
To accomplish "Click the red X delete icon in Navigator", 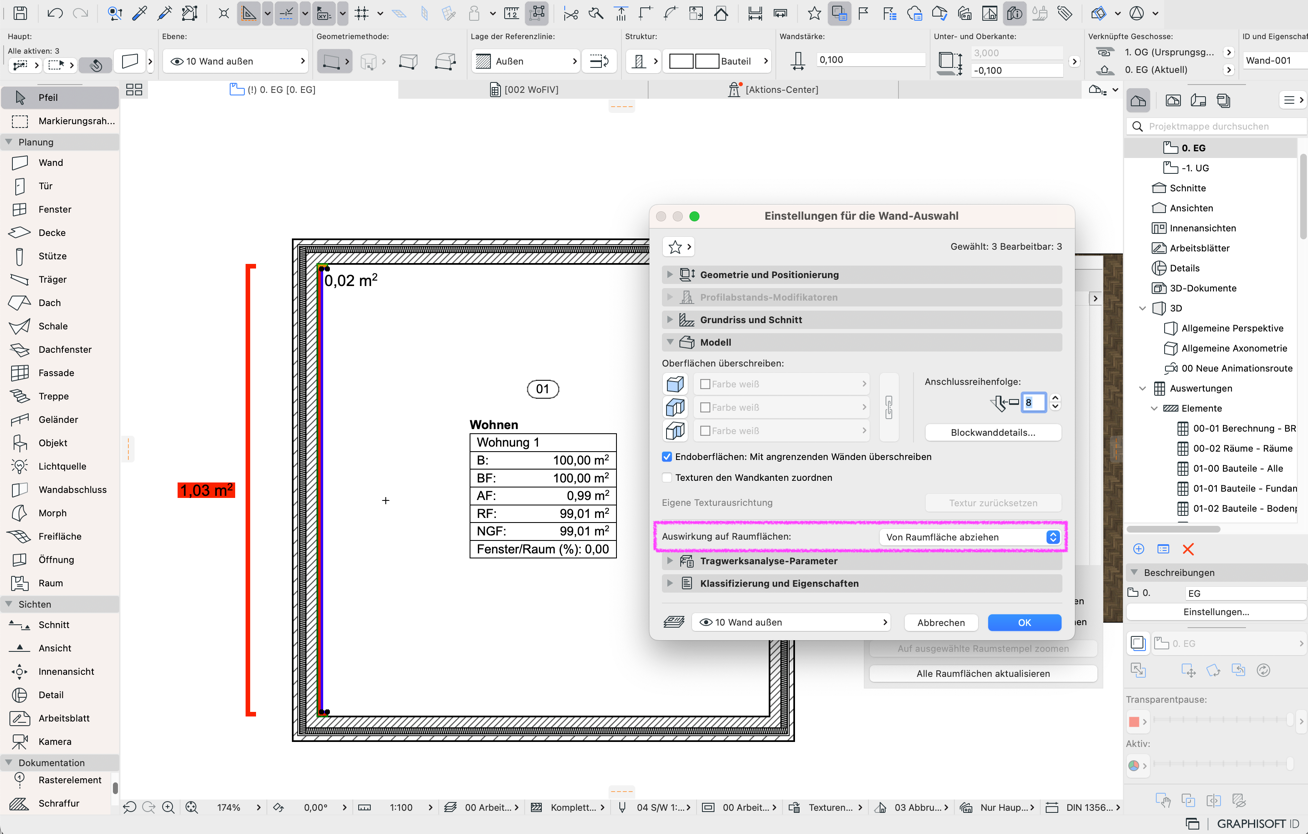I will coord(1188,549).
